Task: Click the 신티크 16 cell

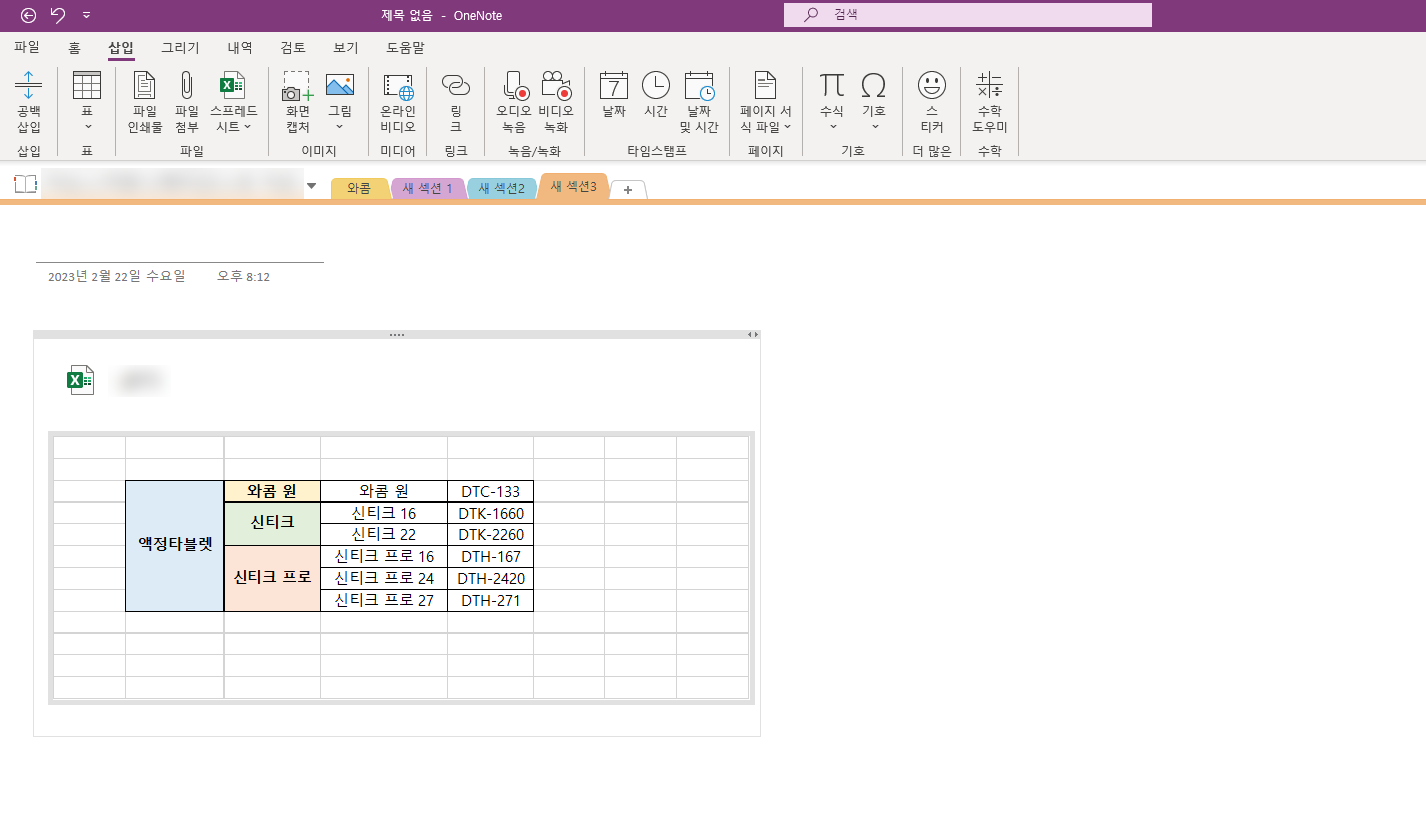Action: [384, 513]
